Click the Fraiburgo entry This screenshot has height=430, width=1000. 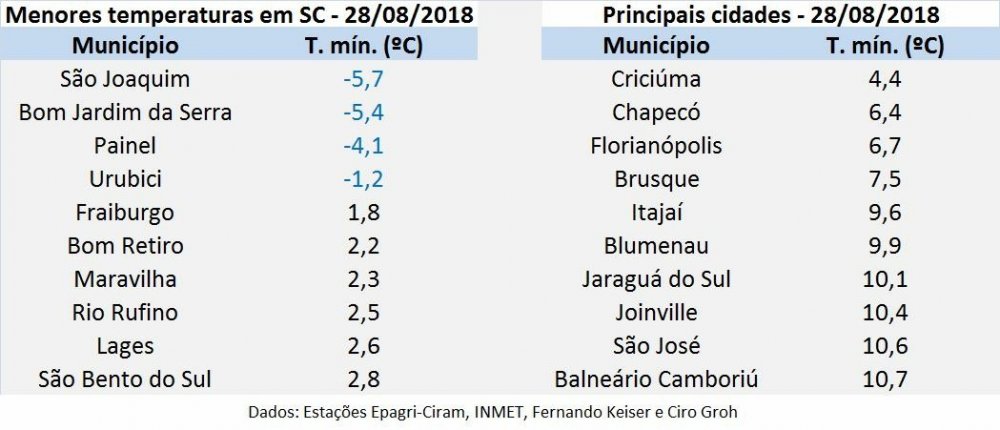125,212
